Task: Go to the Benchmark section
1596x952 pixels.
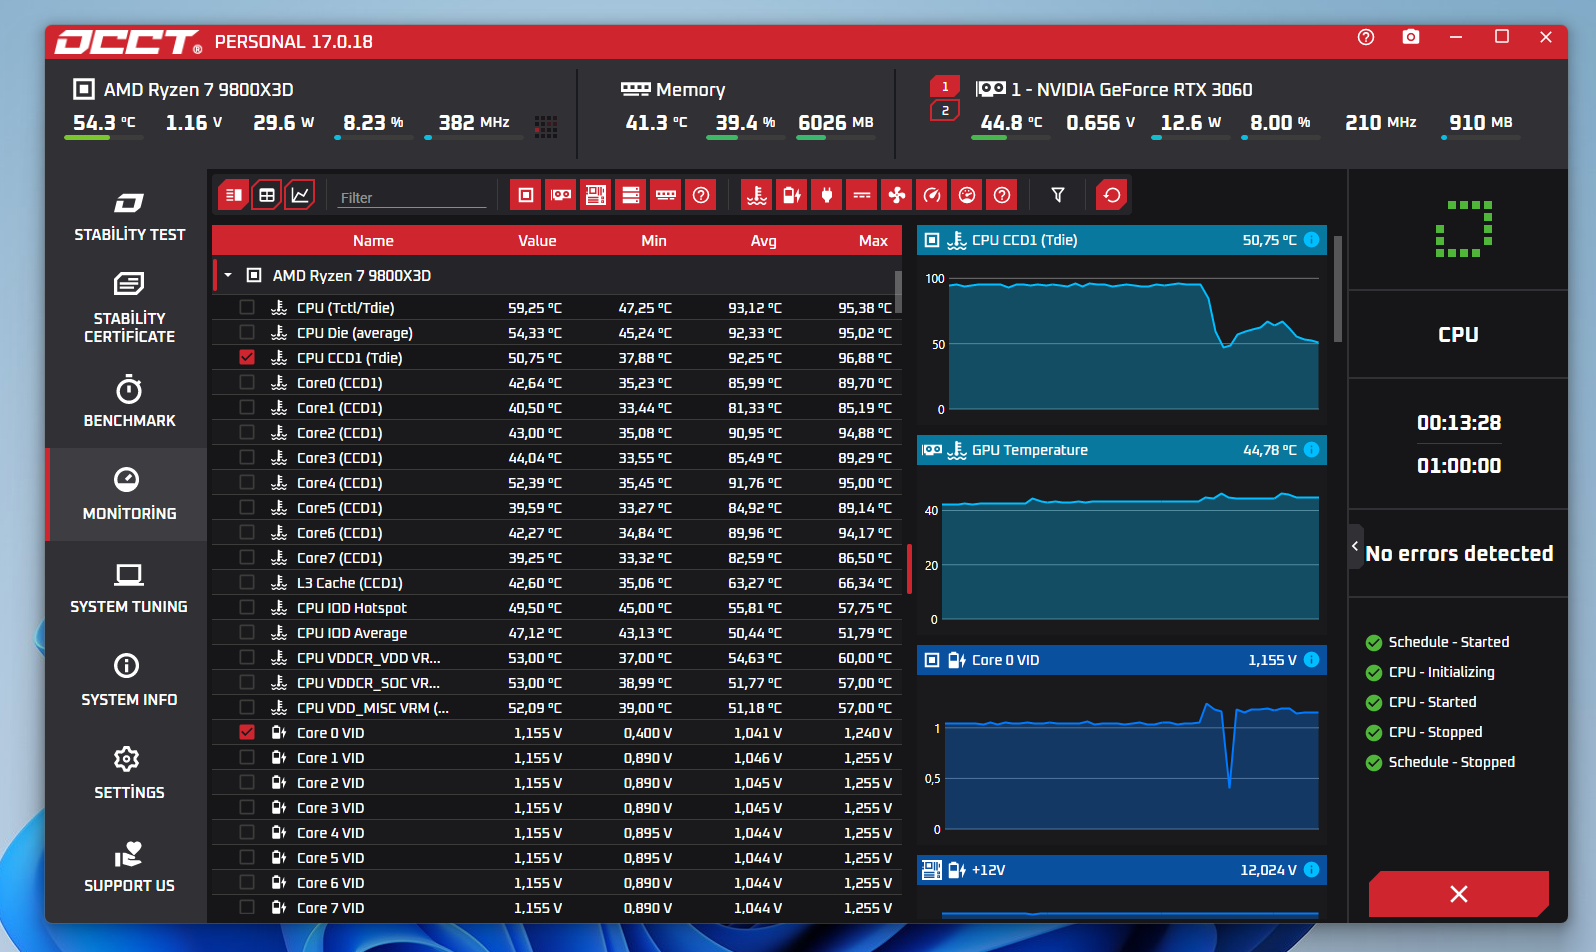Action: 129,402
